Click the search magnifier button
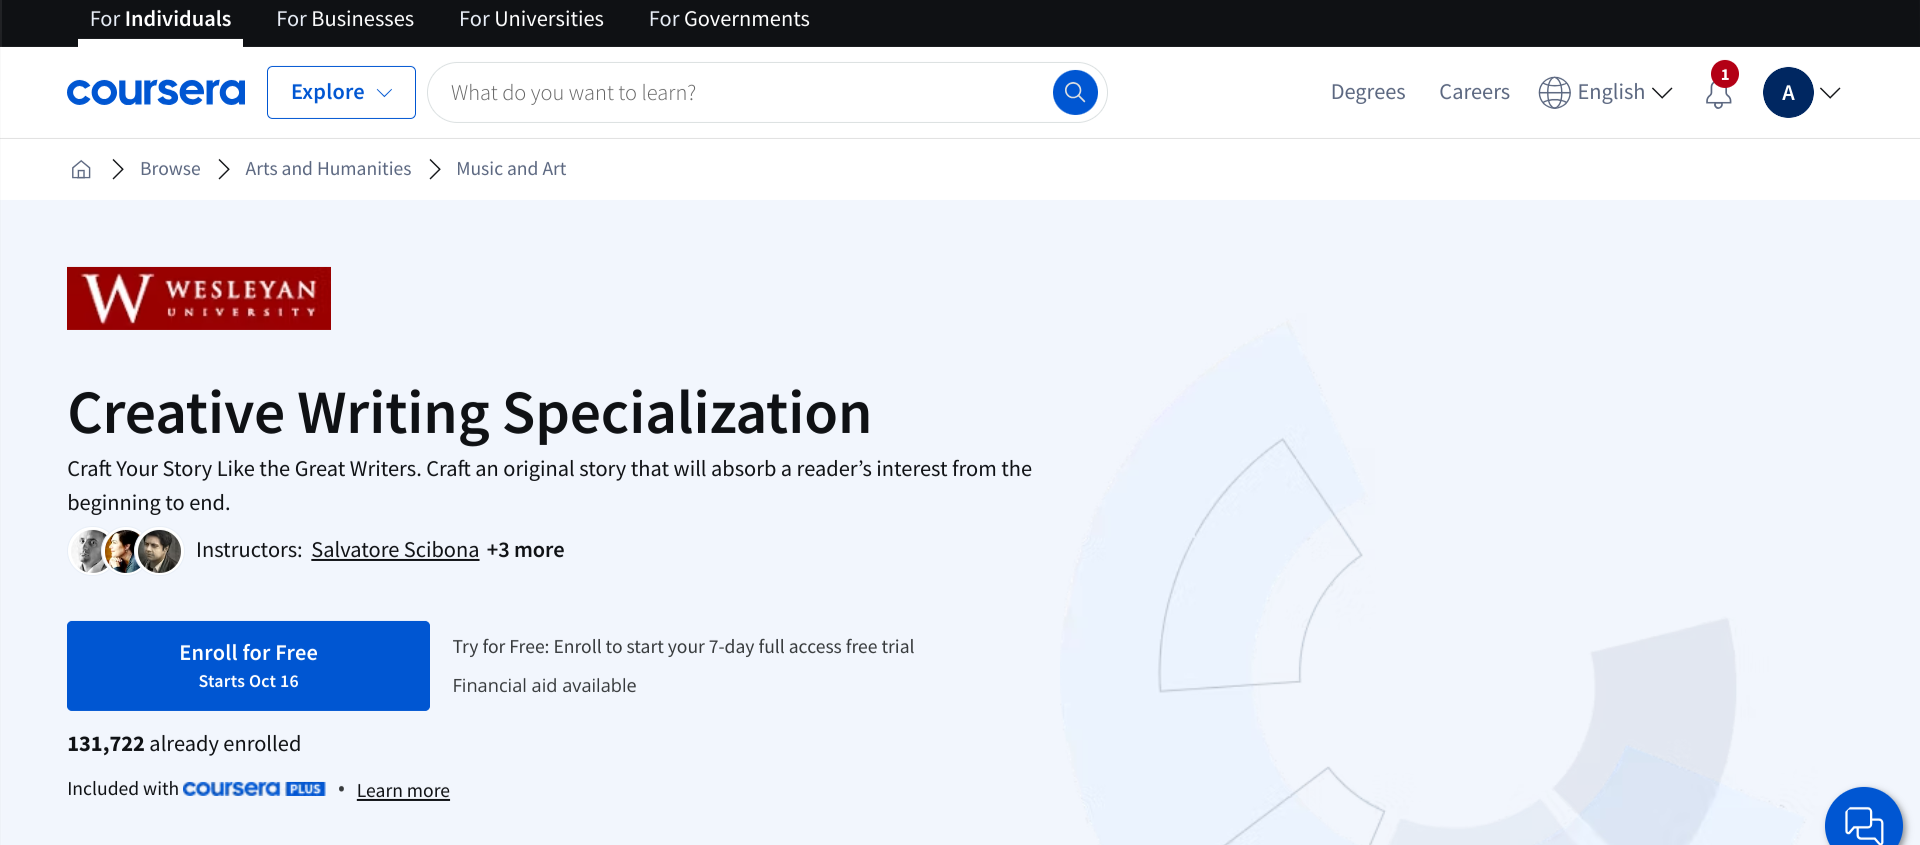The width and height of the screenshot is (1920, 845). tap(1075, 93)
